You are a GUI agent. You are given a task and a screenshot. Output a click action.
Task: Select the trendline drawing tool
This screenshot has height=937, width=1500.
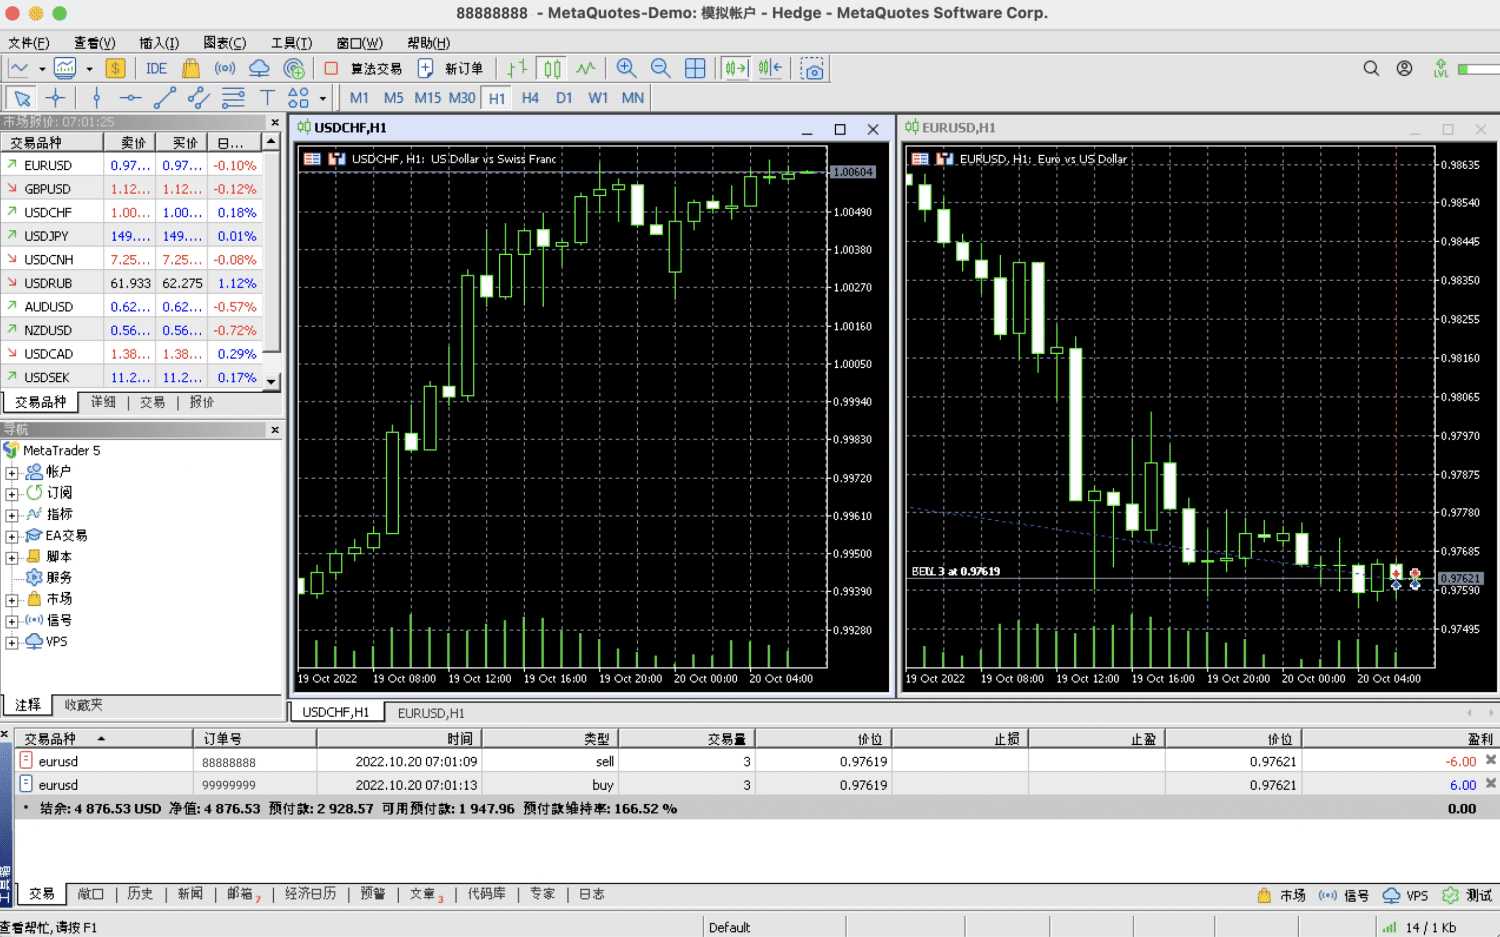click(165, 98)
